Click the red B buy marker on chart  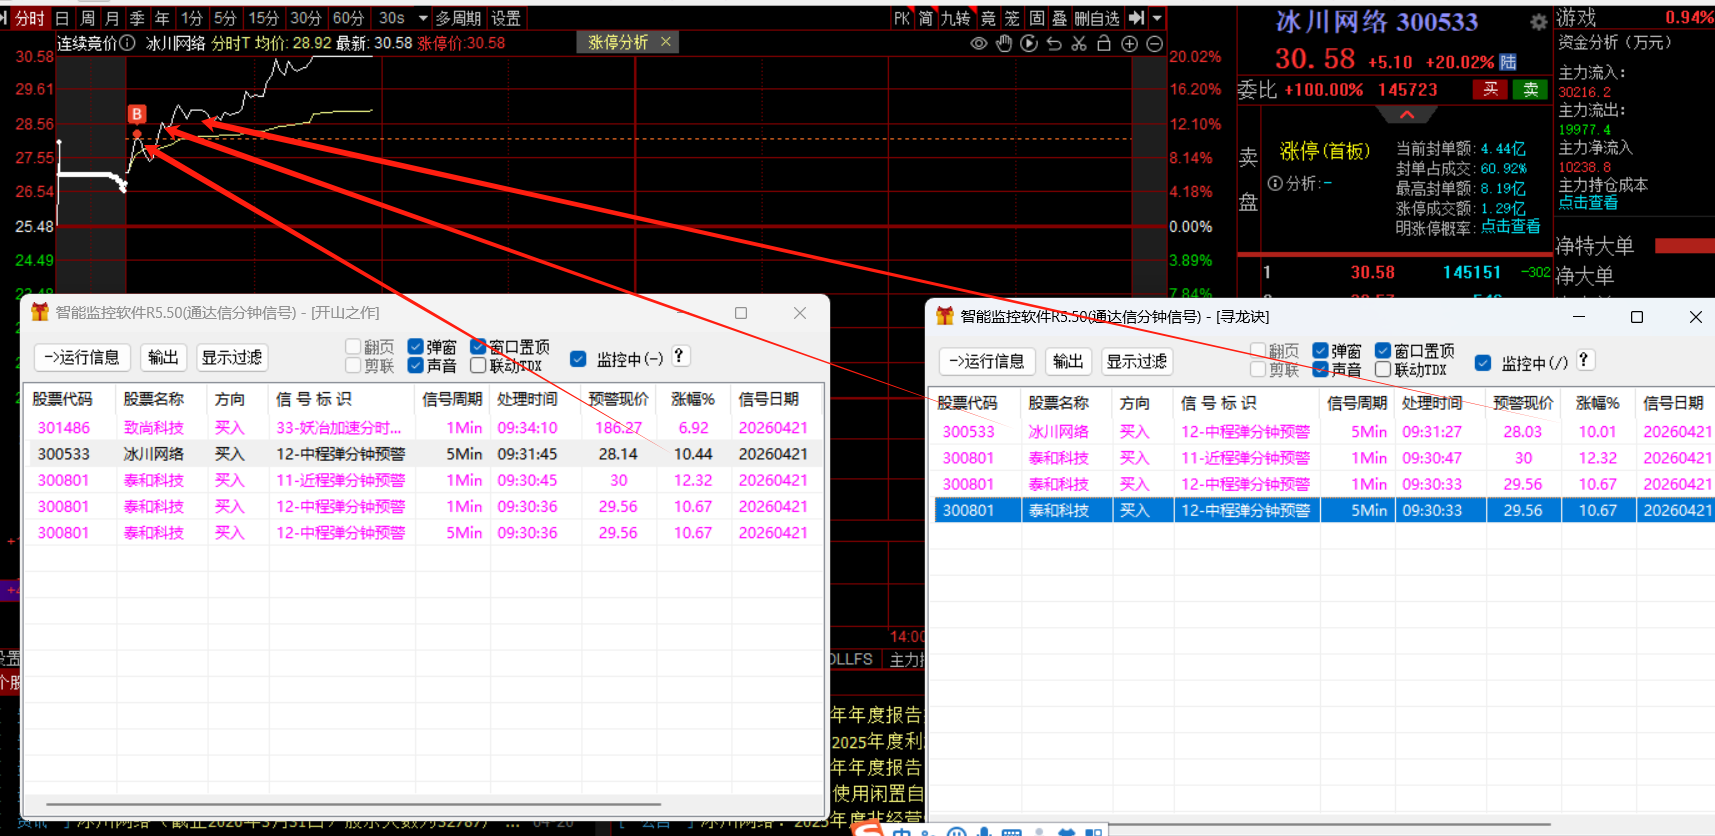(138, 114)
